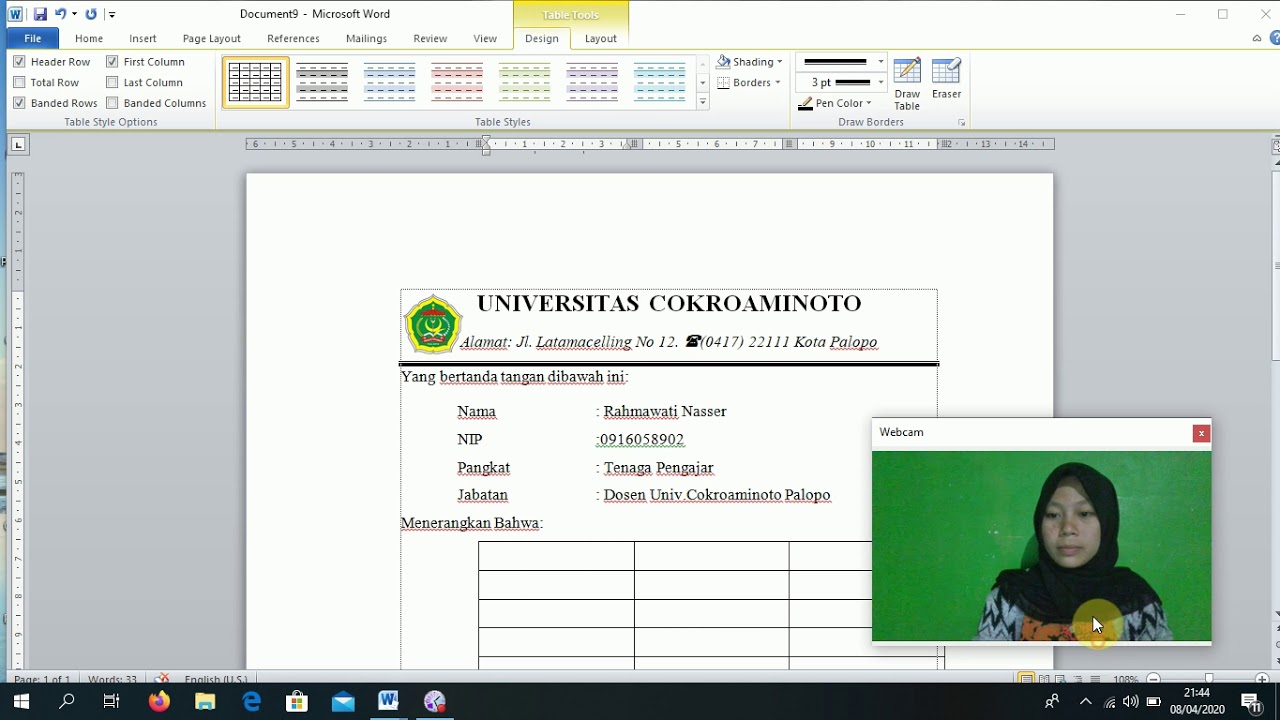Screen dimensions: 1280x720
Task: Uncheck the First Column option
Action: [112, 61]
